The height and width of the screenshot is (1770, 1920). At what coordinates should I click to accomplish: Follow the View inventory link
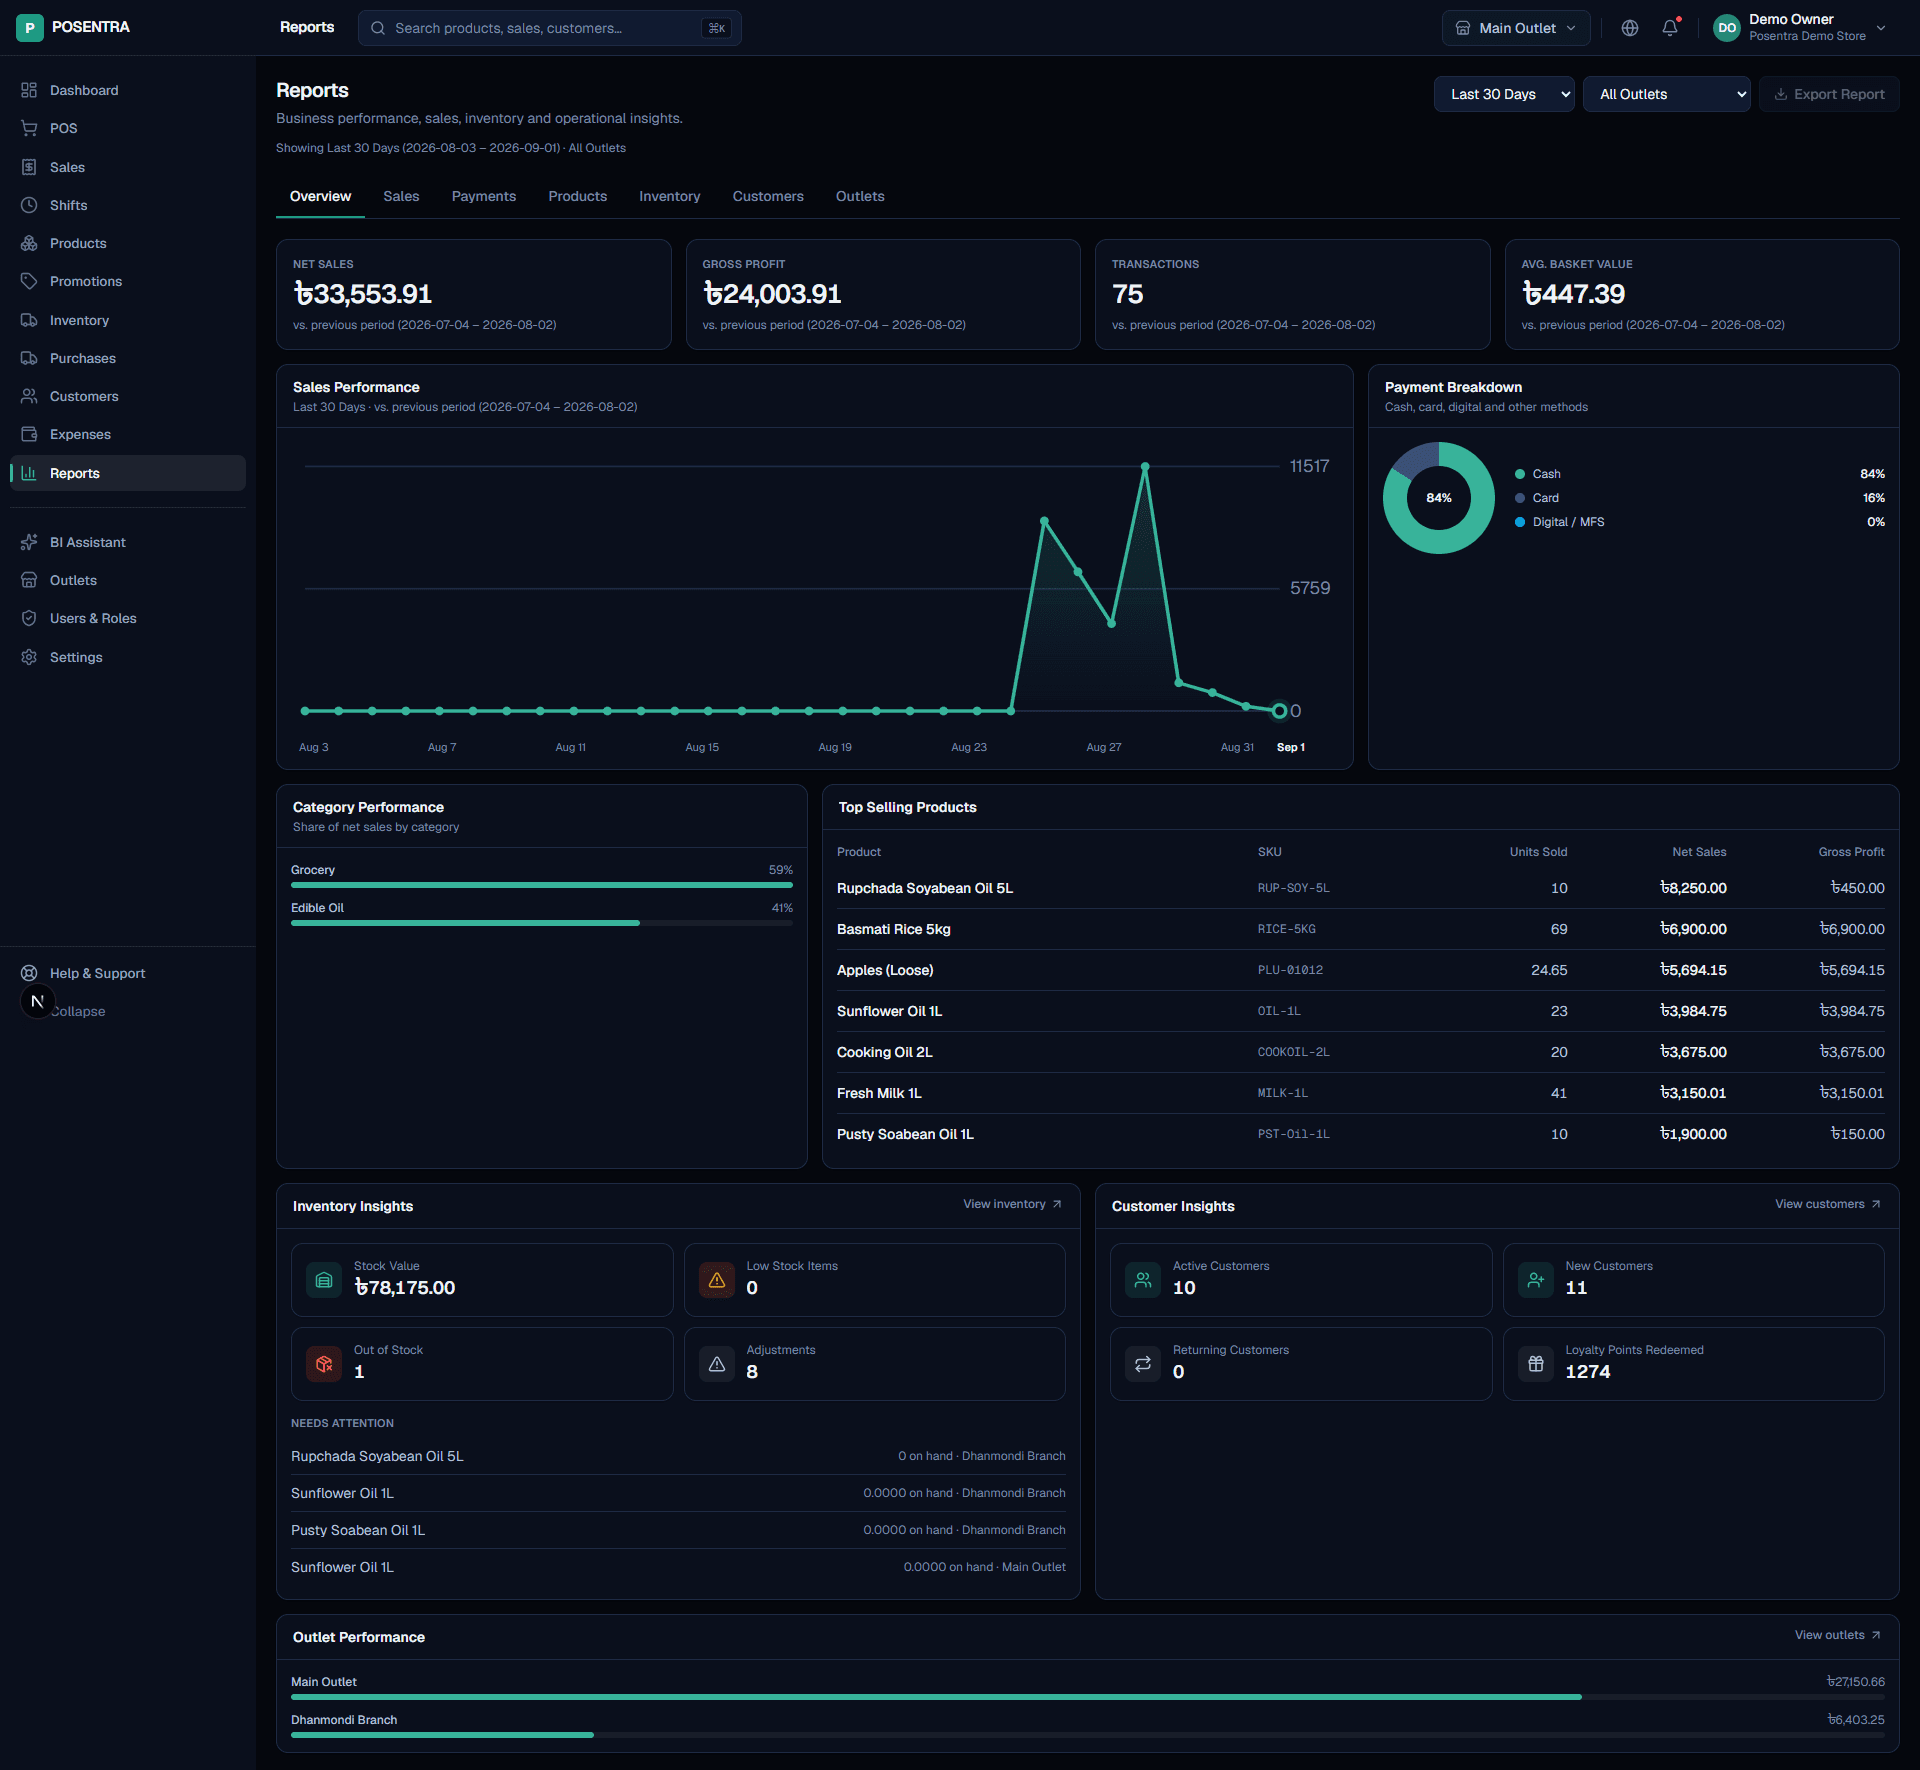pos(1012,1204)
